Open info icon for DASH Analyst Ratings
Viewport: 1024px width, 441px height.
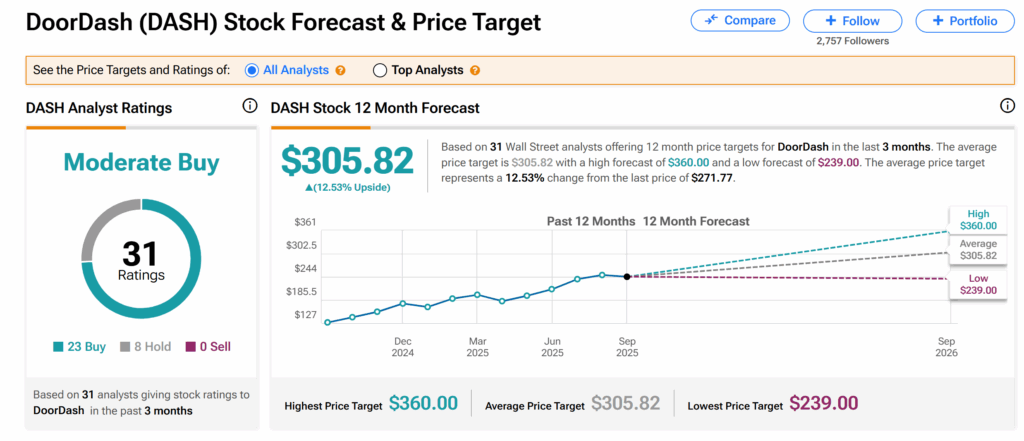pyautogui.click(x=249, y=107)
